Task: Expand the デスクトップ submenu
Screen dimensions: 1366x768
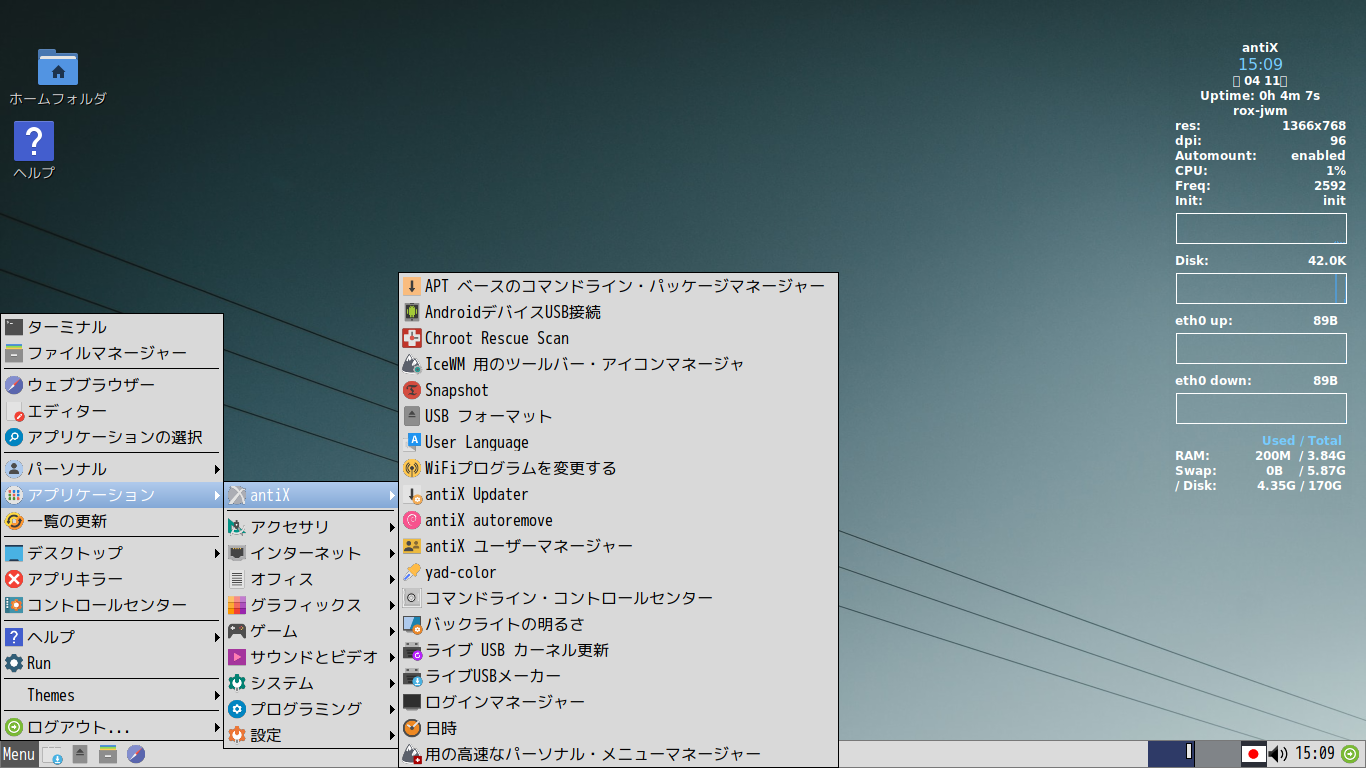Action: pyautogui.click(x=112, y=553)
